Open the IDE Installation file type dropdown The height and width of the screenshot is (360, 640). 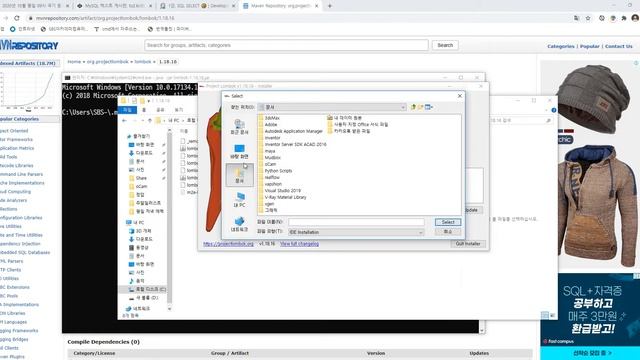point(420,232)
